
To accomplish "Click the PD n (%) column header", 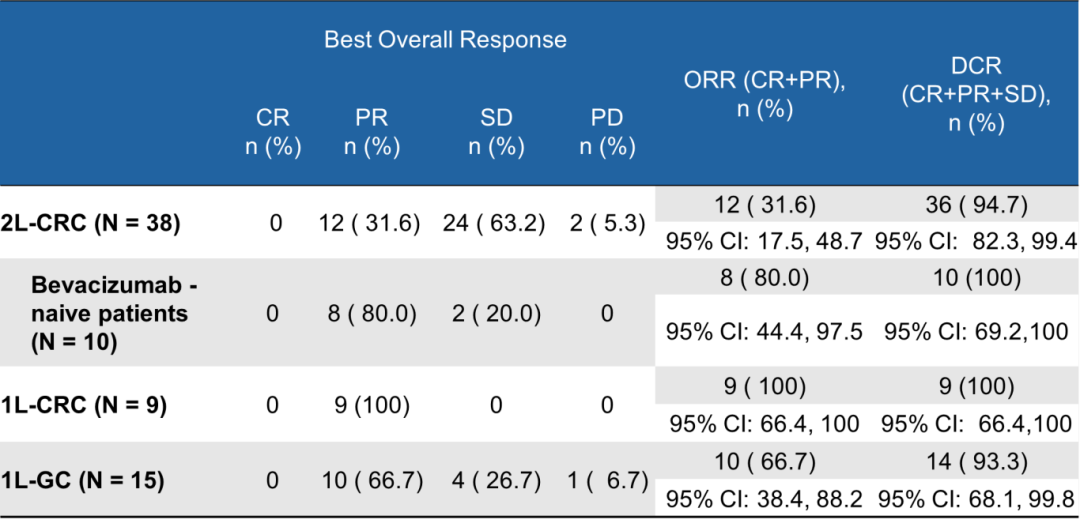I will point(607,132).
